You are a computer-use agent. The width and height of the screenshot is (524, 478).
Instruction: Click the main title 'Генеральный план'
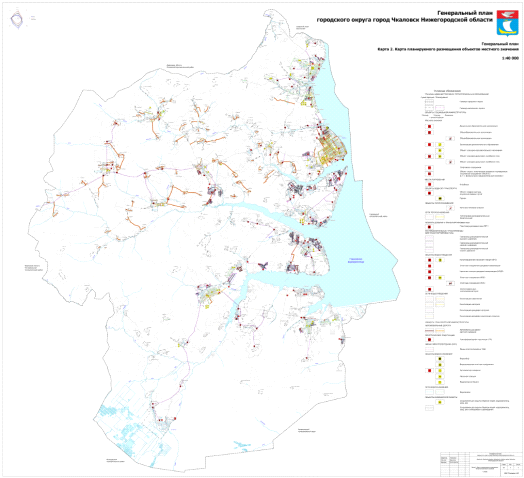click(x=465, y=13)
